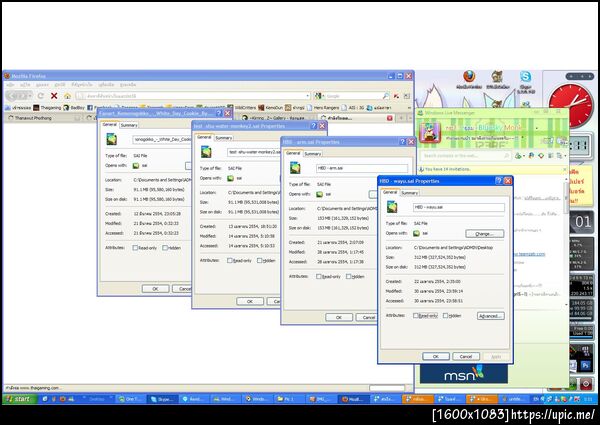Image resolution: width=600 pixels, height=425 pixels.
Task: Click help question mark in HBD - arm.sai Properties
Action: pos(402,142)
